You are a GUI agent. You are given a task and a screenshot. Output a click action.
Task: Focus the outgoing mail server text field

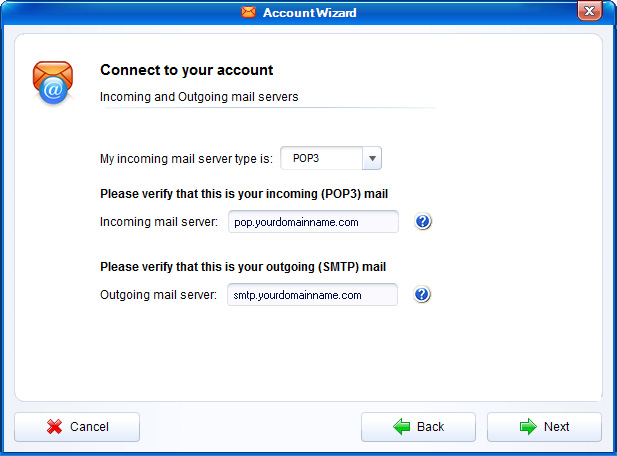[313, 295]
